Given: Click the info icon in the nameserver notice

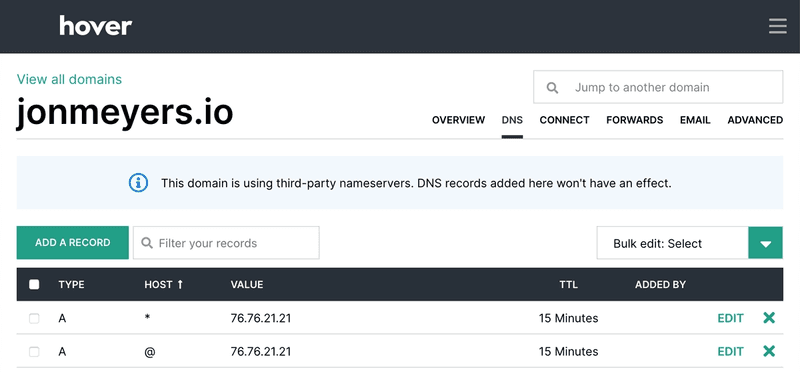Looking at the screenshot, I should tap(138, 183).
